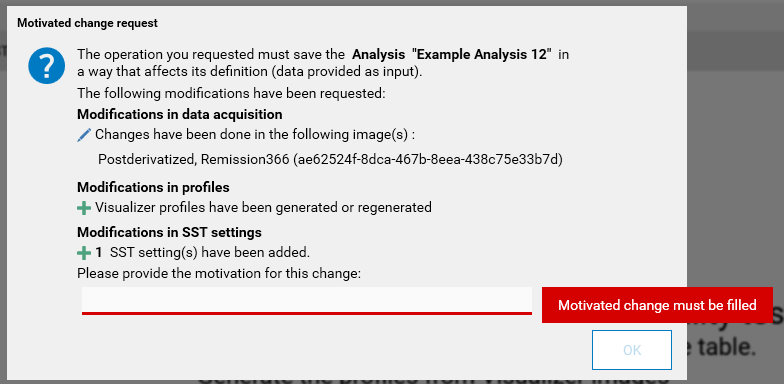Click the background 'table.' text behind the dialog
The image size is (784, 384).
coord(722,348)
